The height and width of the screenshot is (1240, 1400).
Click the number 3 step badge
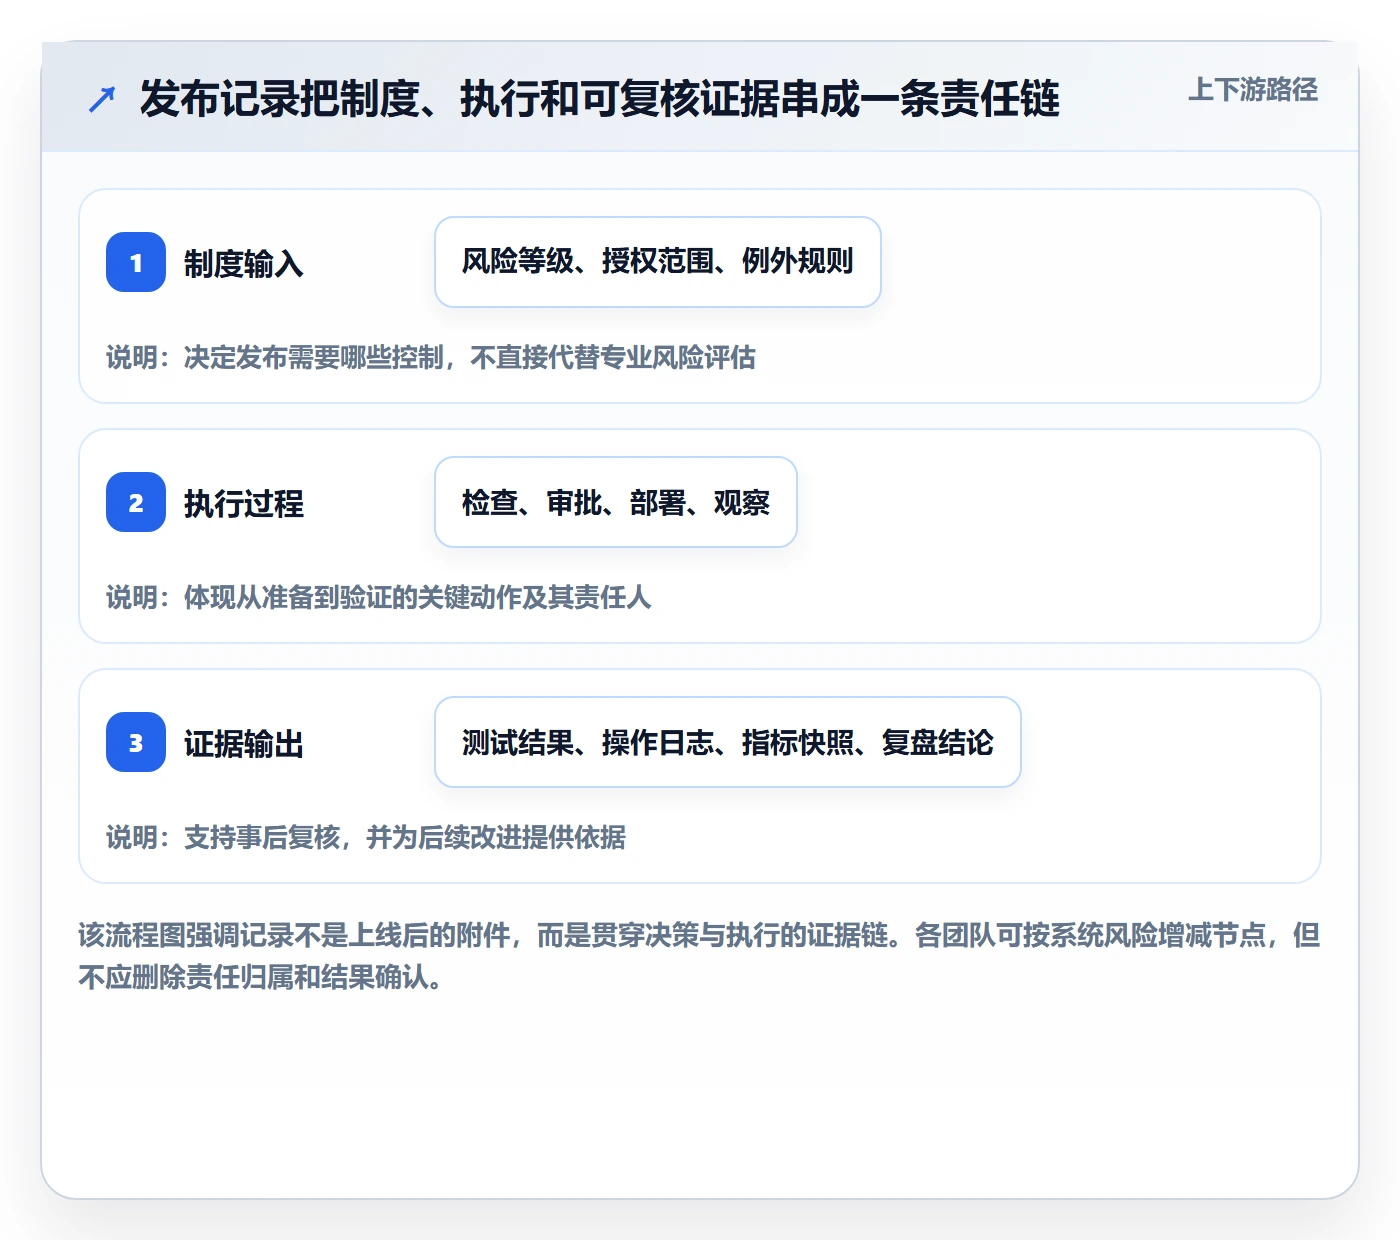[136, 742]
